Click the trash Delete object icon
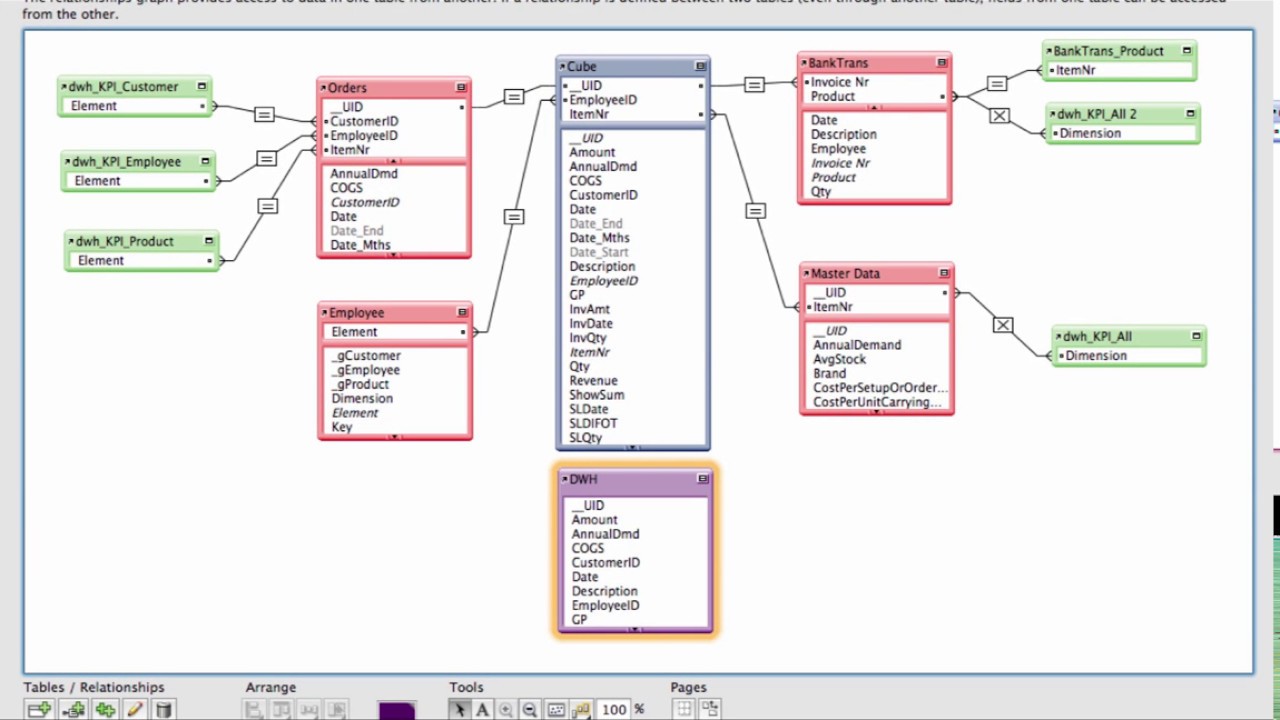This screenshot has width=1280, height=720. [x=163, y=710]
